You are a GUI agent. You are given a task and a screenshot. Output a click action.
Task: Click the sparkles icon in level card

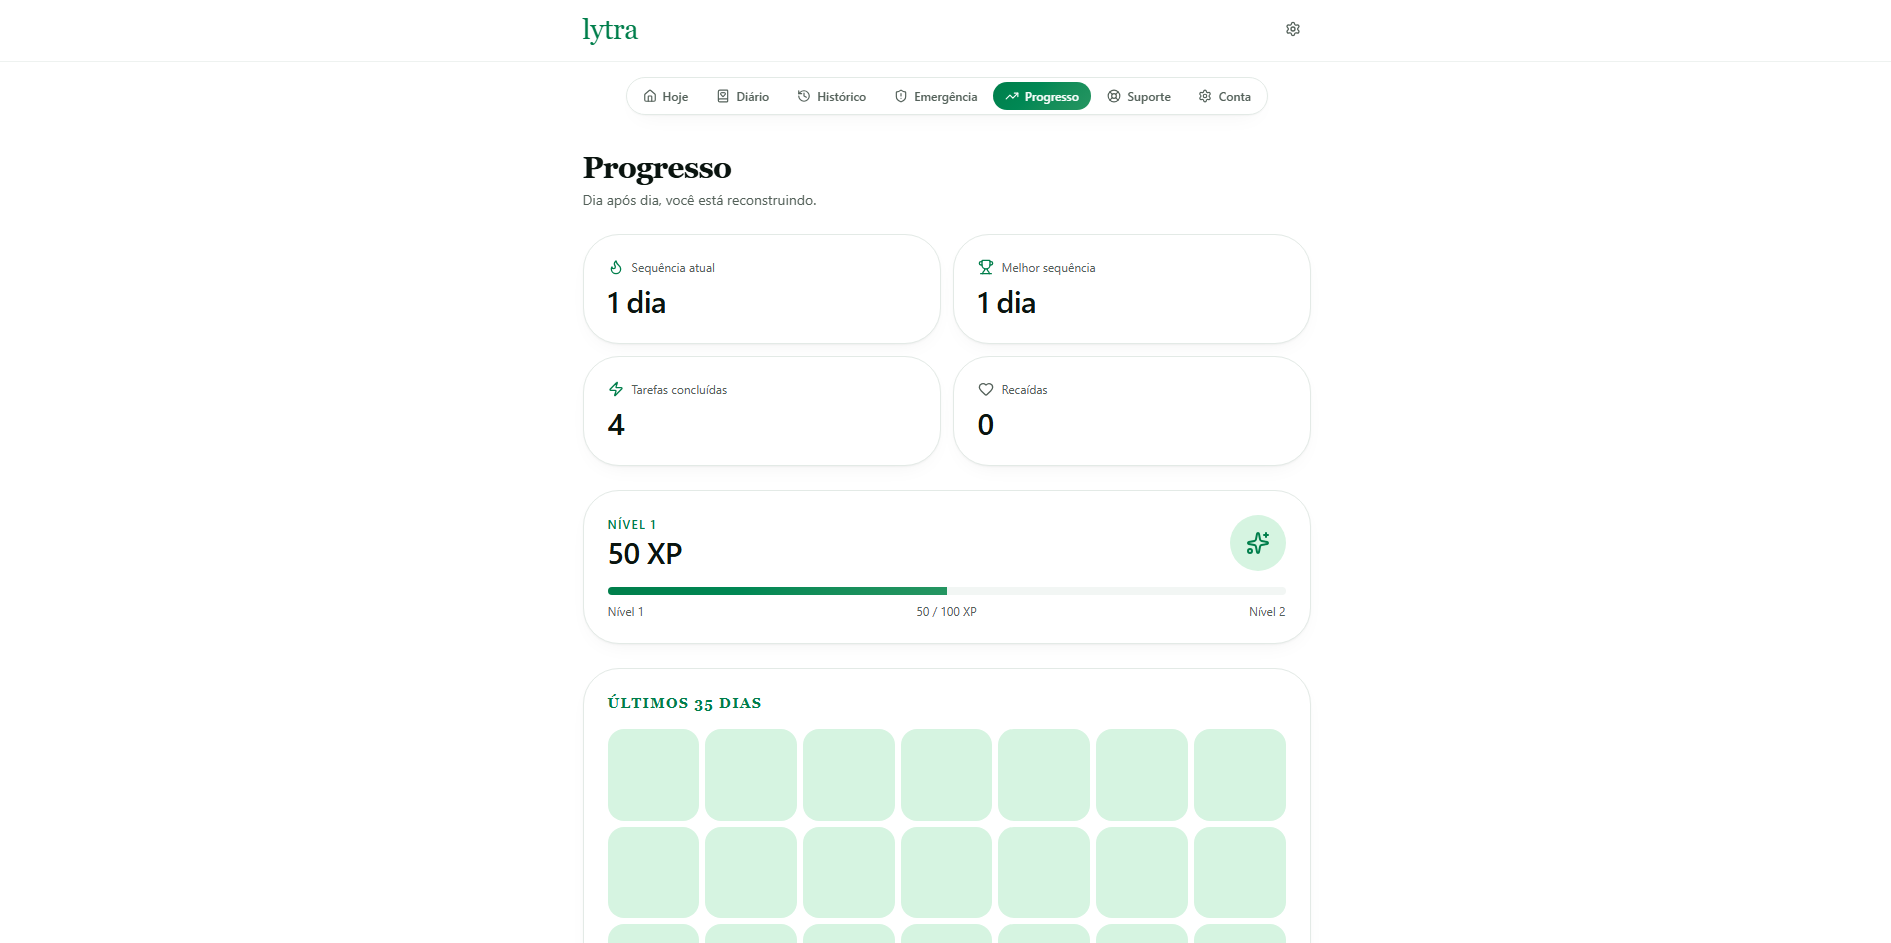[1258, 543]
